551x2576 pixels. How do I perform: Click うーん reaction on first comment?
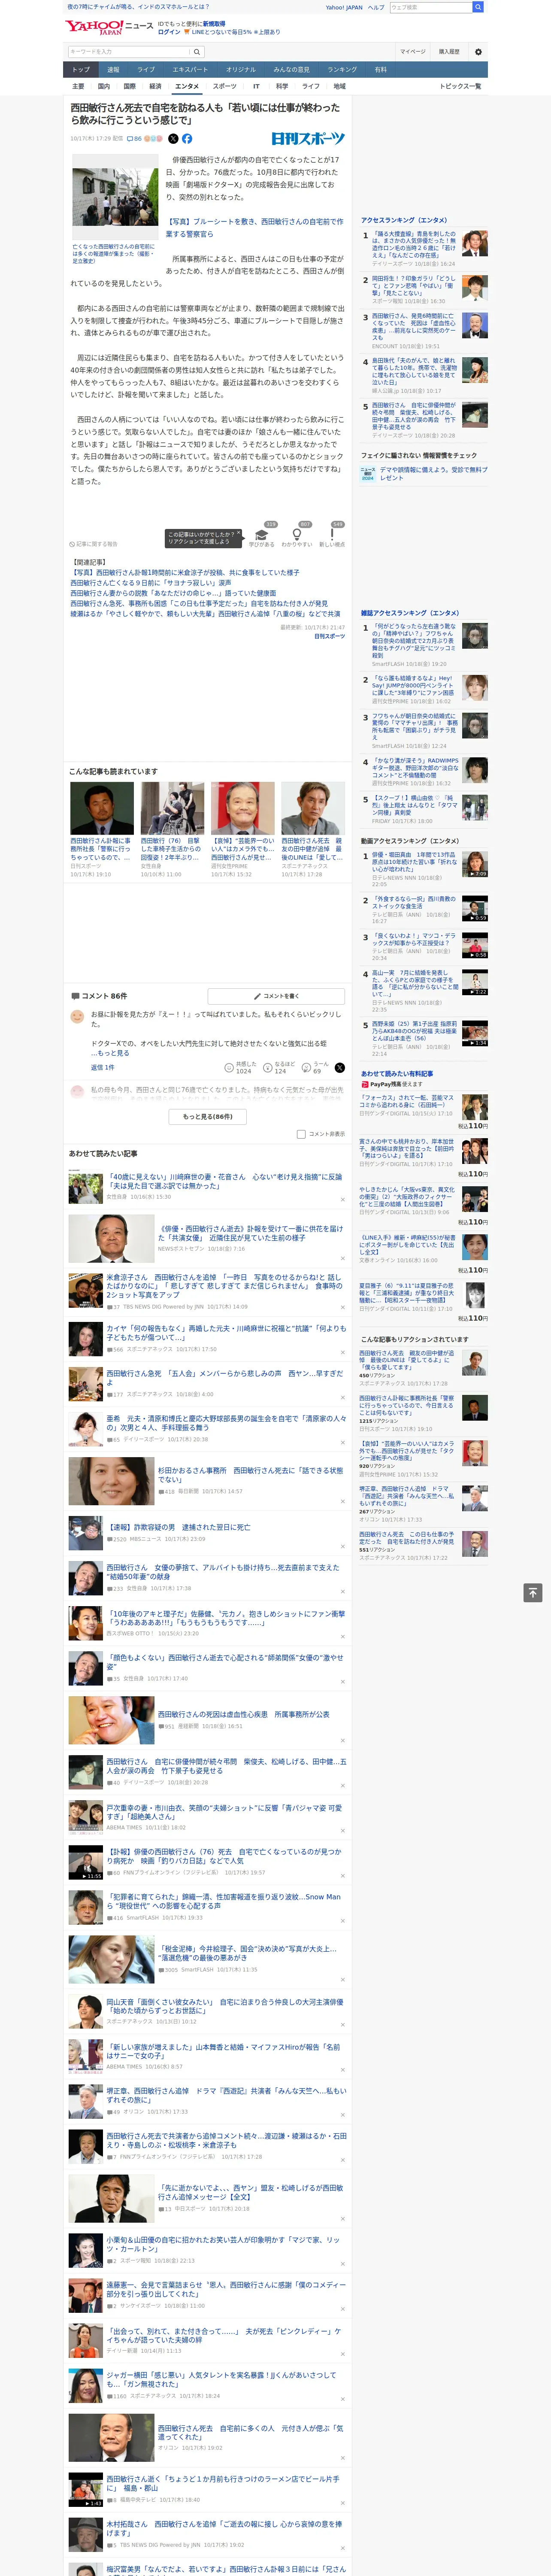[314, 1068]
